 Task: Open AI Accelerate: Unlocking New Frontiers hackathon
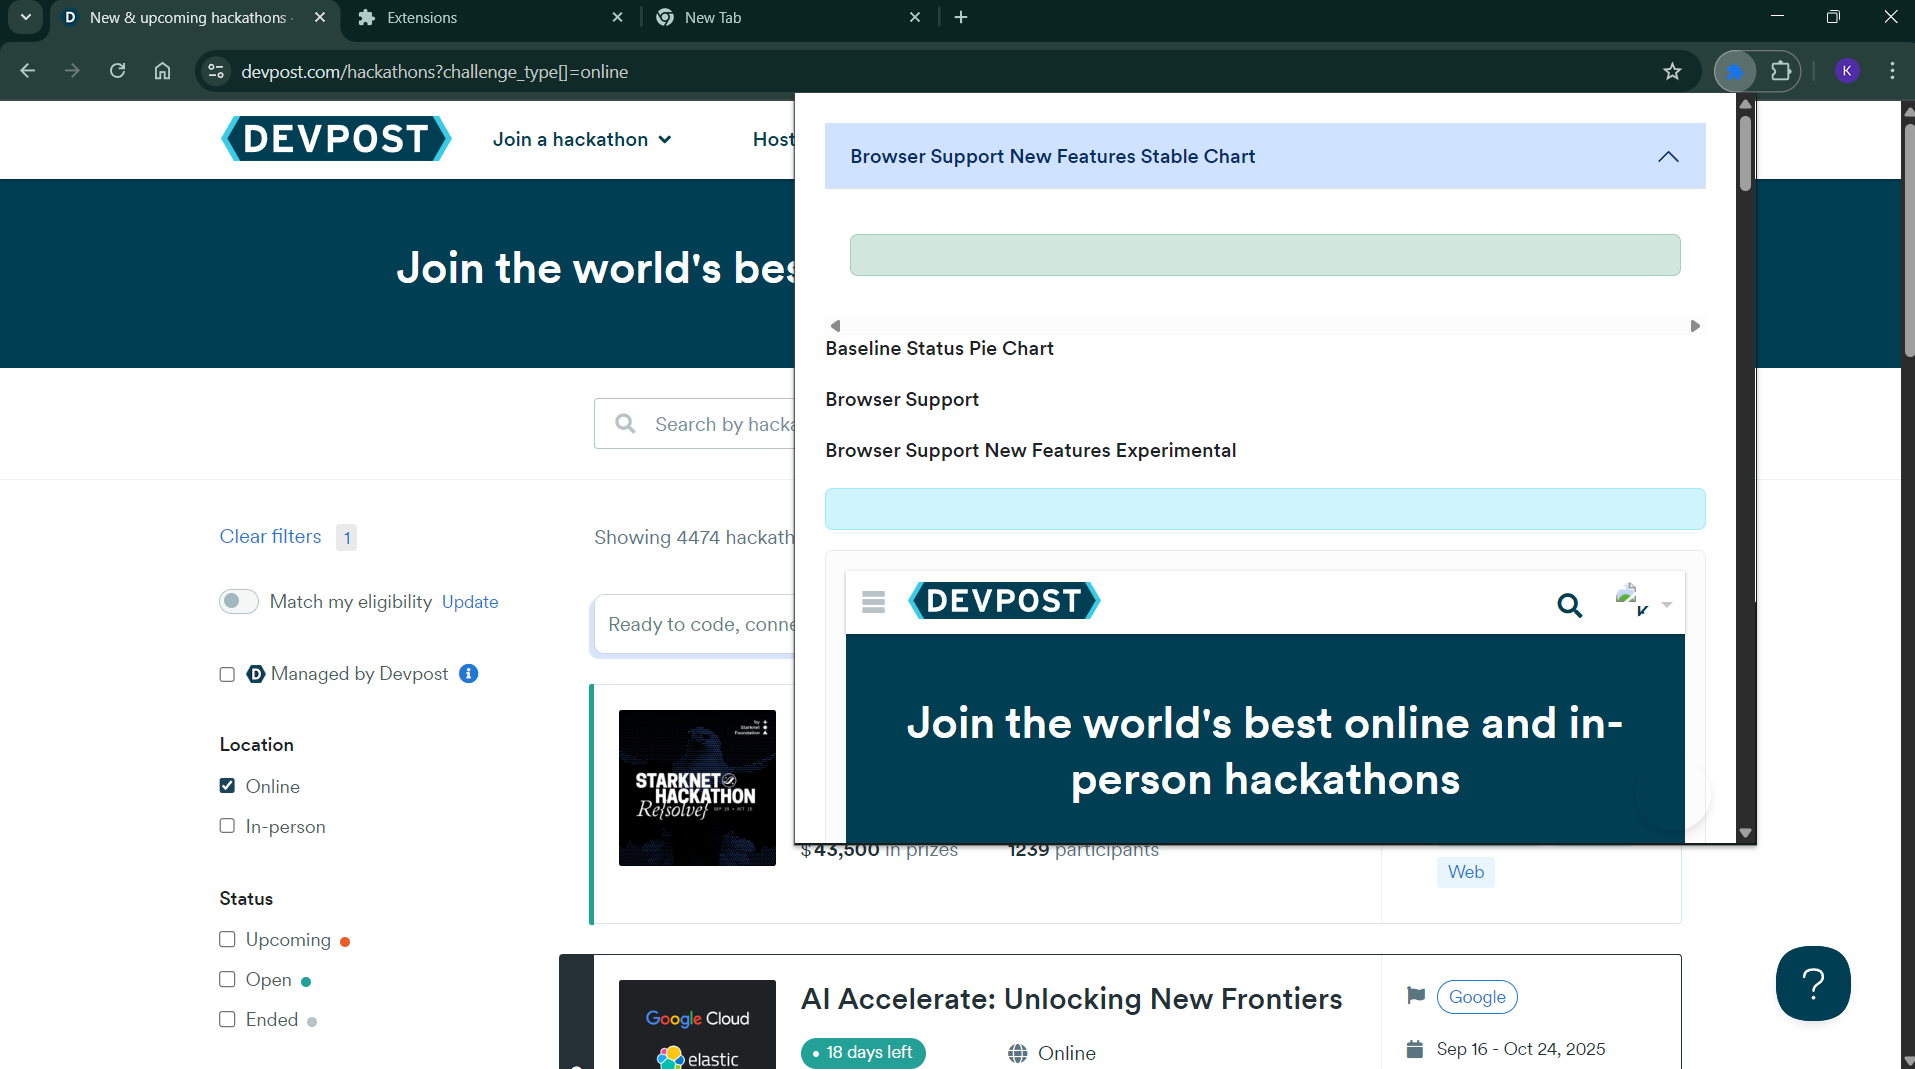point(1071,999)
